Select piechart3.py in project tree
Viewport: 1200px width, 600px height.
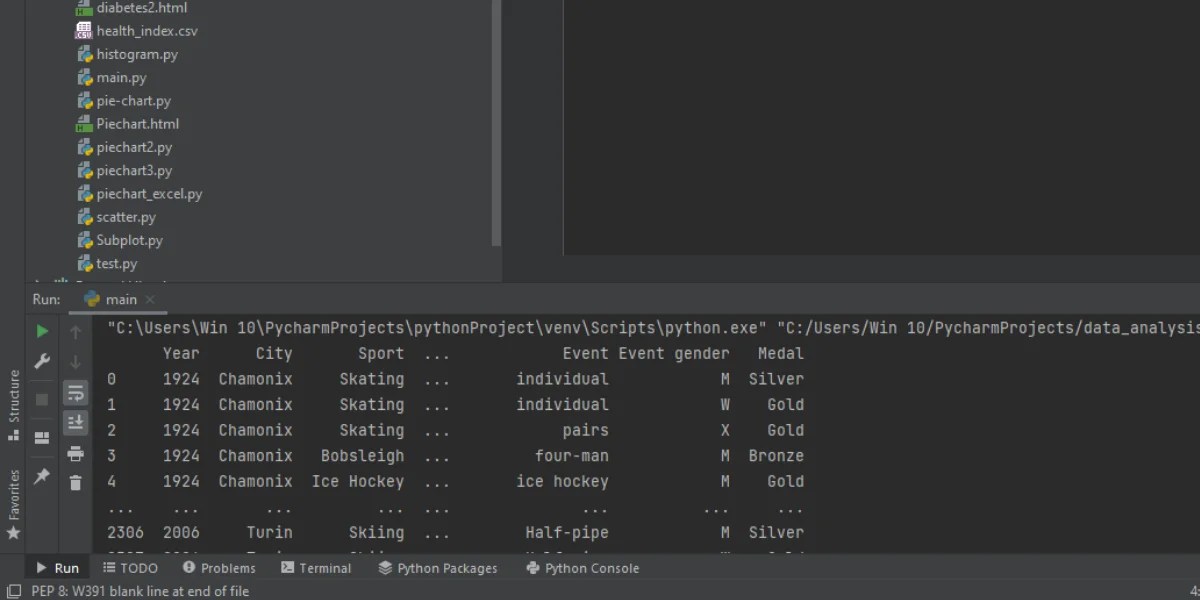124,171
